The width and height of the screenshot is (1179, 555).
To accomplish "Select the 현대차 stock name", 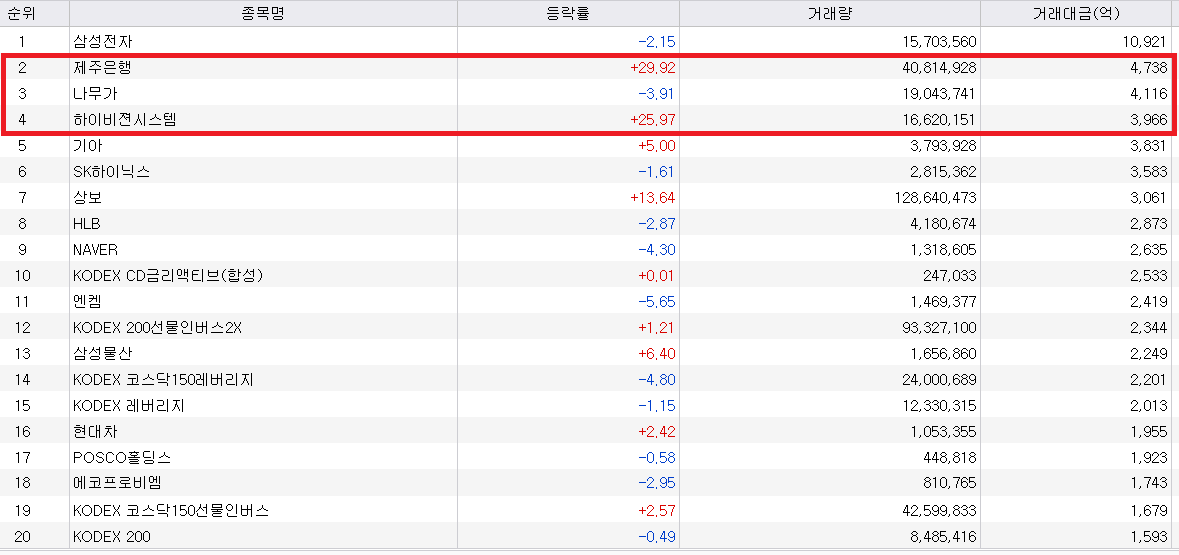I will tap(95, 432).
